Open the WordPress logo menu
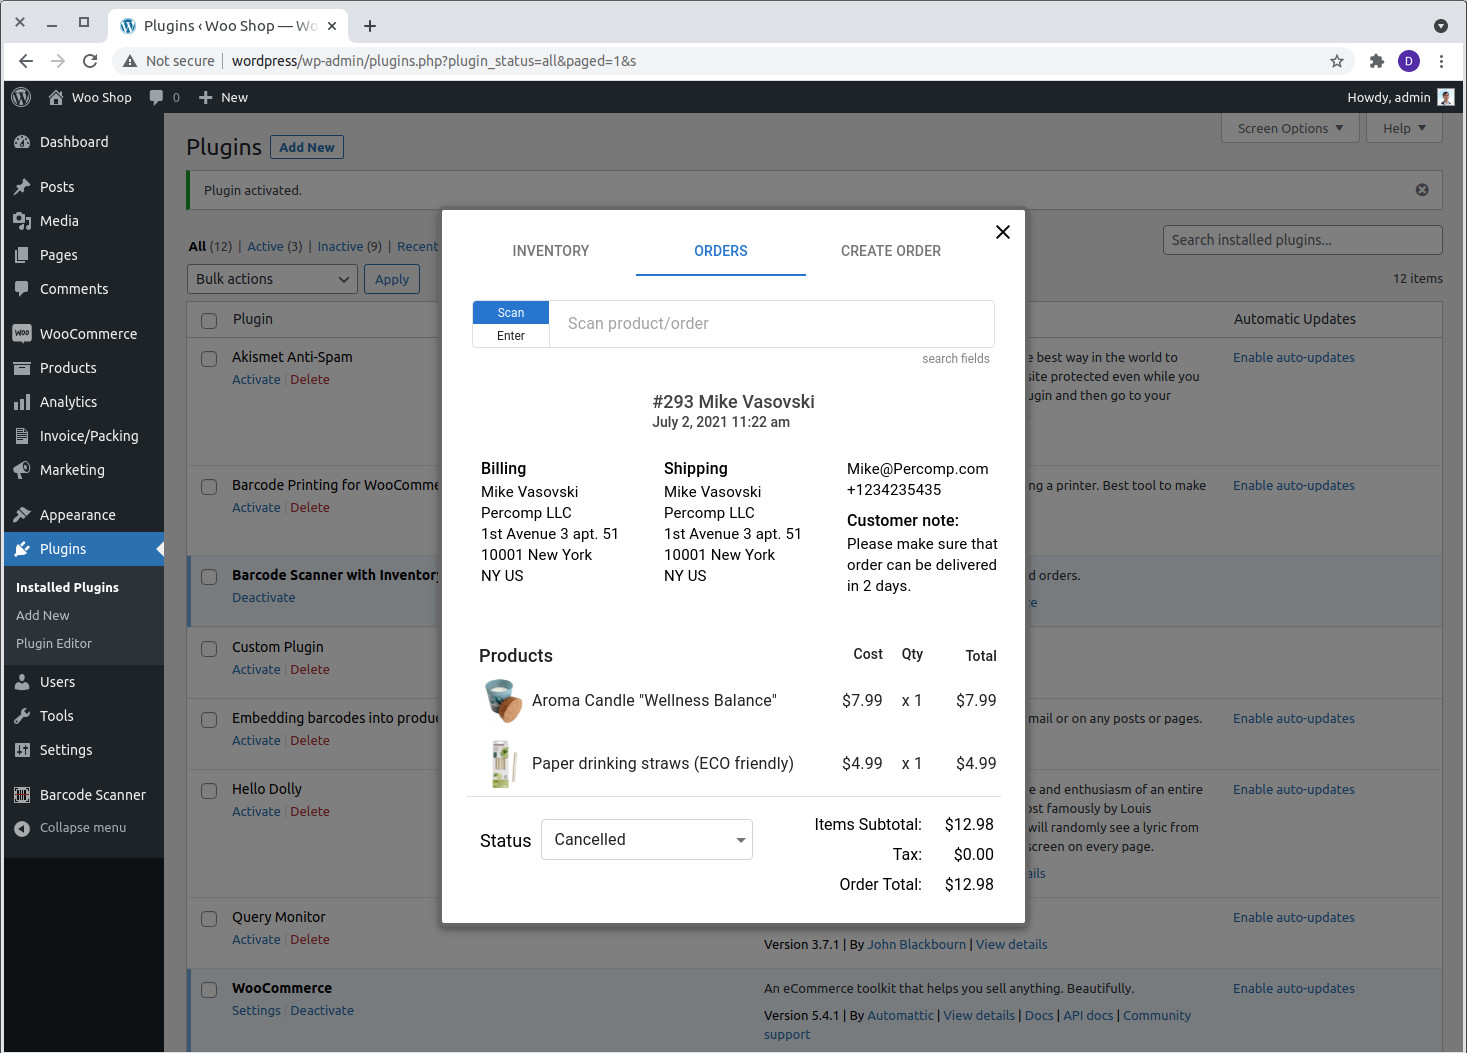 coord(21,97)
